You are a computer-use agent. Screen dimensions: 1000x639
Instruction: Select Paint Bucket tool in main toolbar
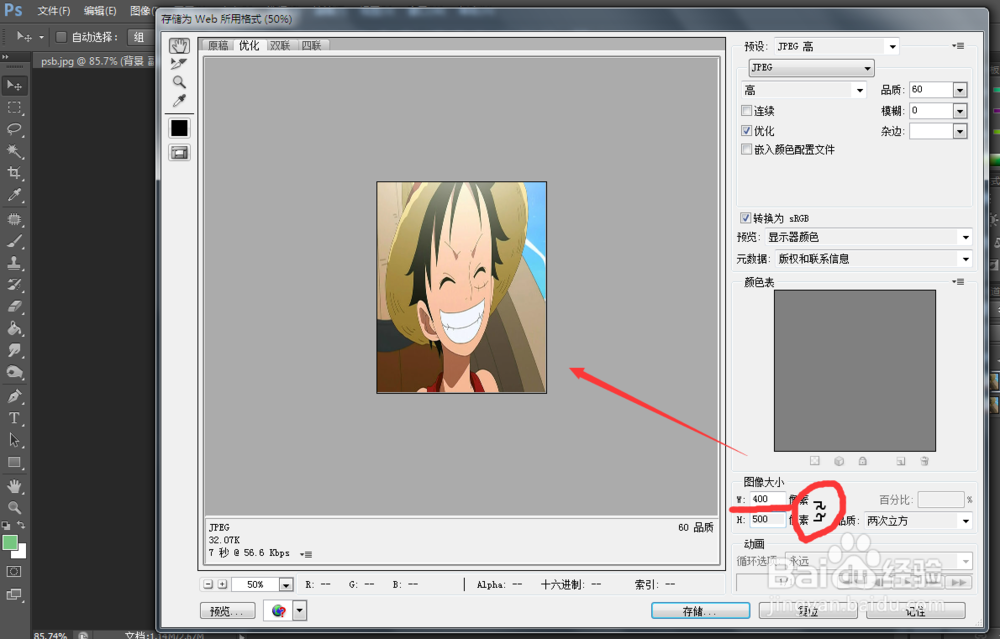pyautogui.click(x=14, y=328)
